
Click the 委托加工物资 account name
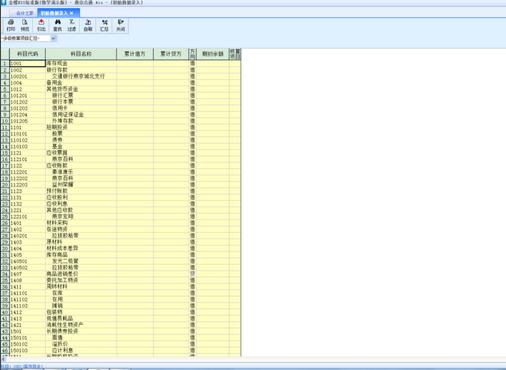81,280
